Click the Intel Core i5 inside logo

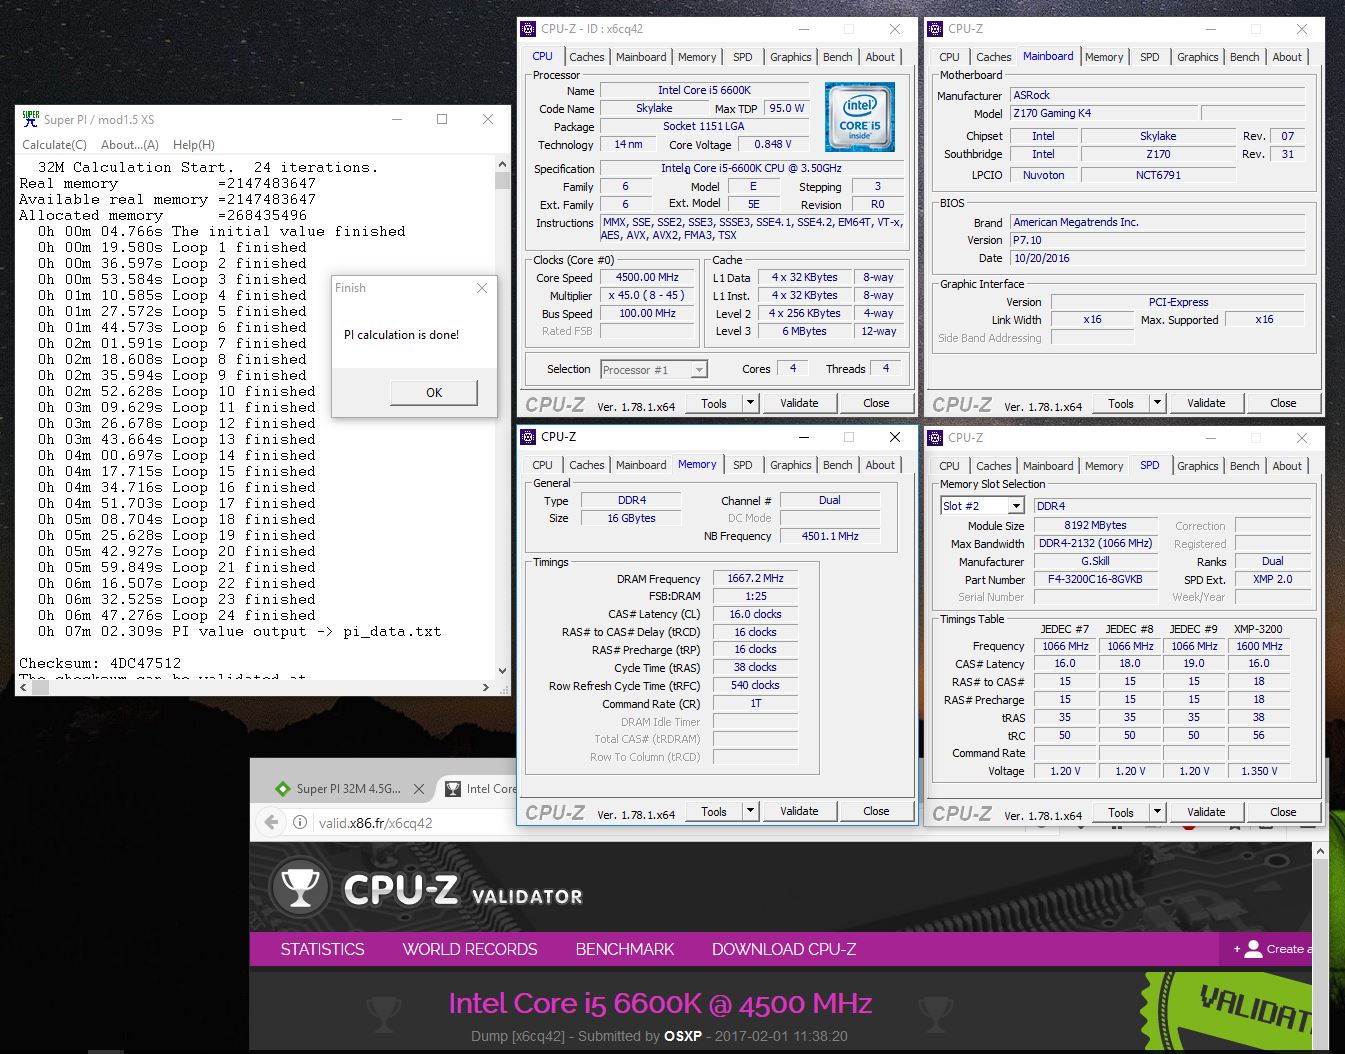click(860, 116)
